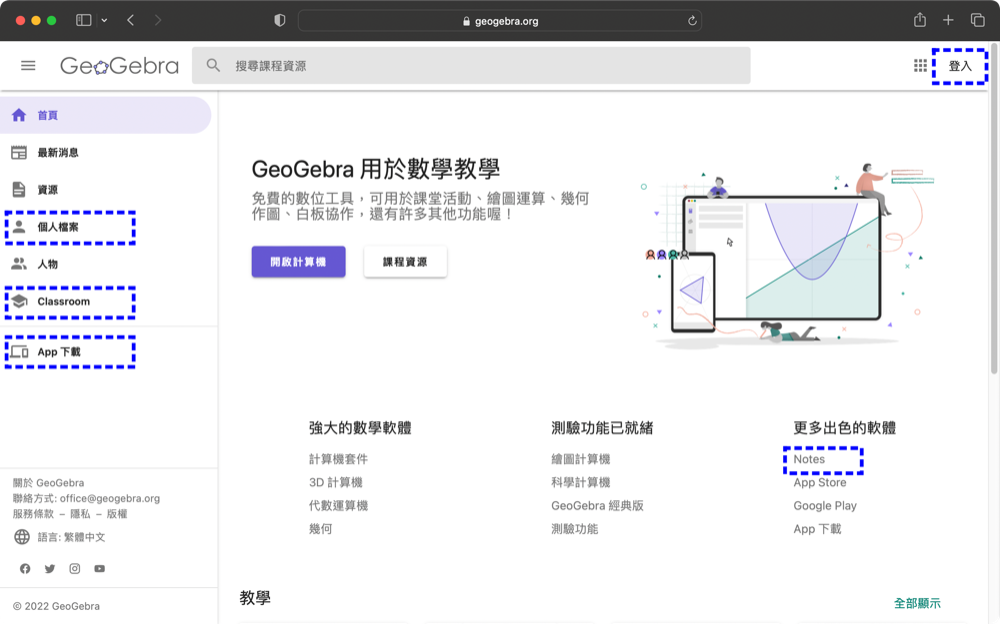Click the home icon beside 首頁

19,115
